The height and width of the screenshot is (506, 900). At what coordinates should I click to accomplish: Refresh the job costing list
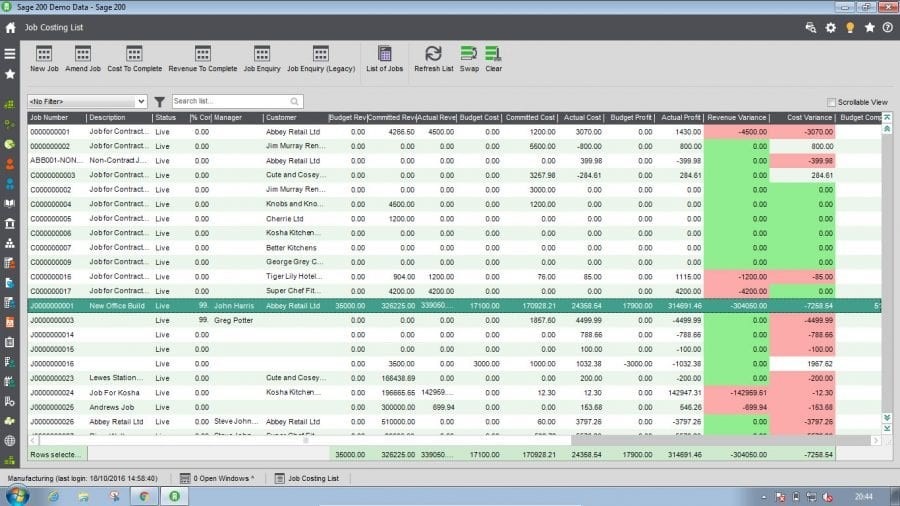point(433,59)
